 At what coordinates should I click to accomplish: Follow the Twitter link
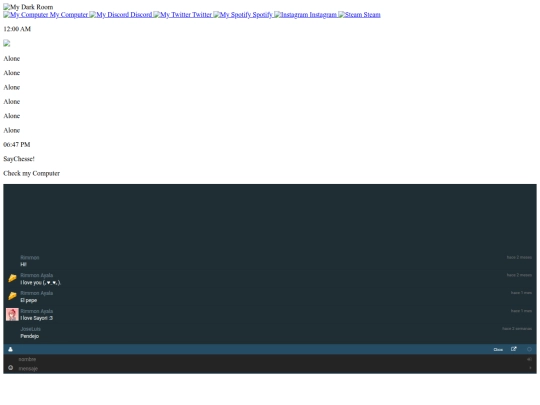183,14
